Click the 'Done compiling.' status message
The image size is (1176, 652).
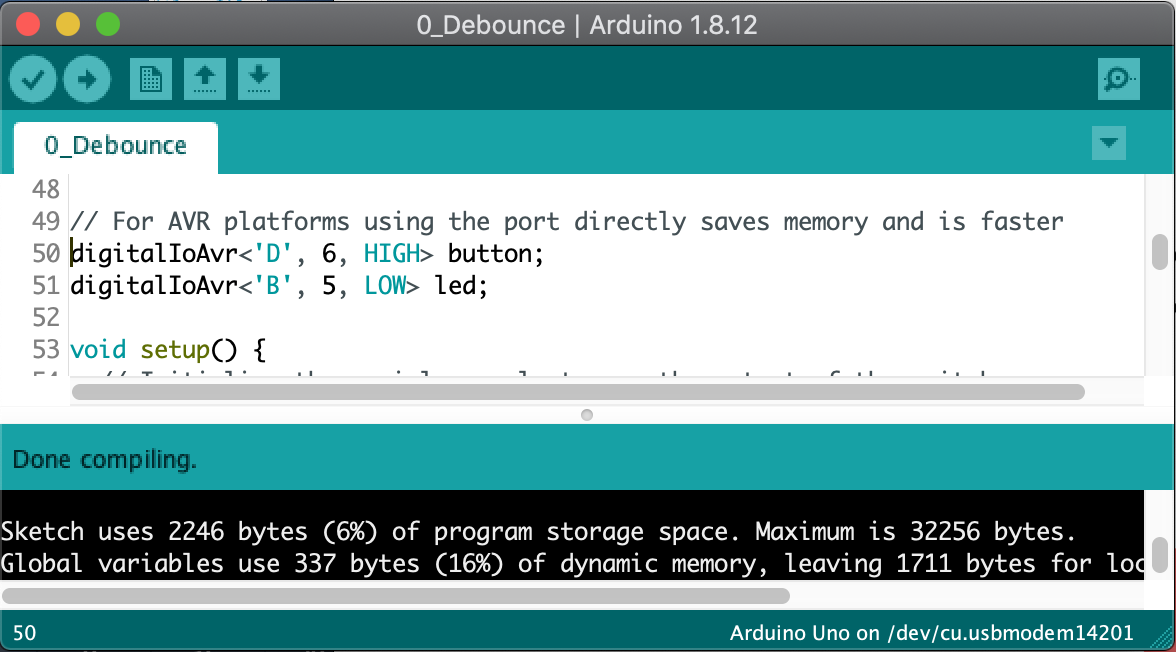(105, 459)
